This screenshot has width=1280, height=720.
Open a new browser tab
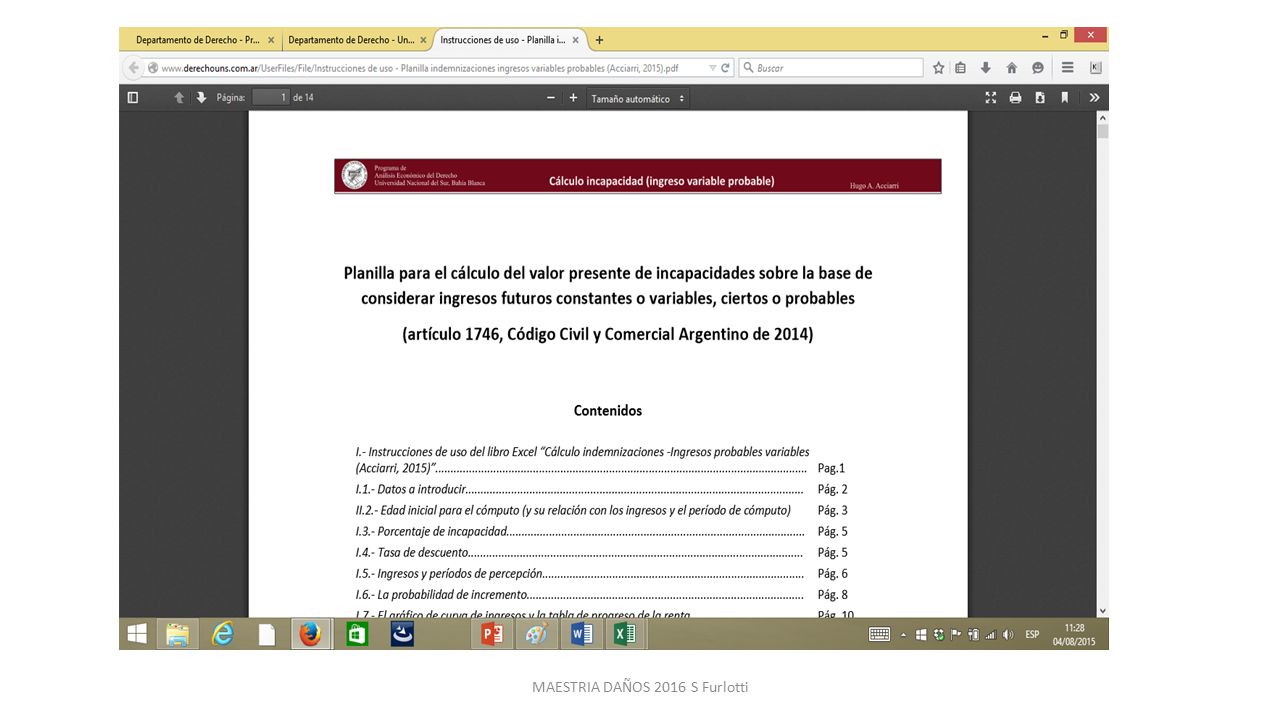600,40
